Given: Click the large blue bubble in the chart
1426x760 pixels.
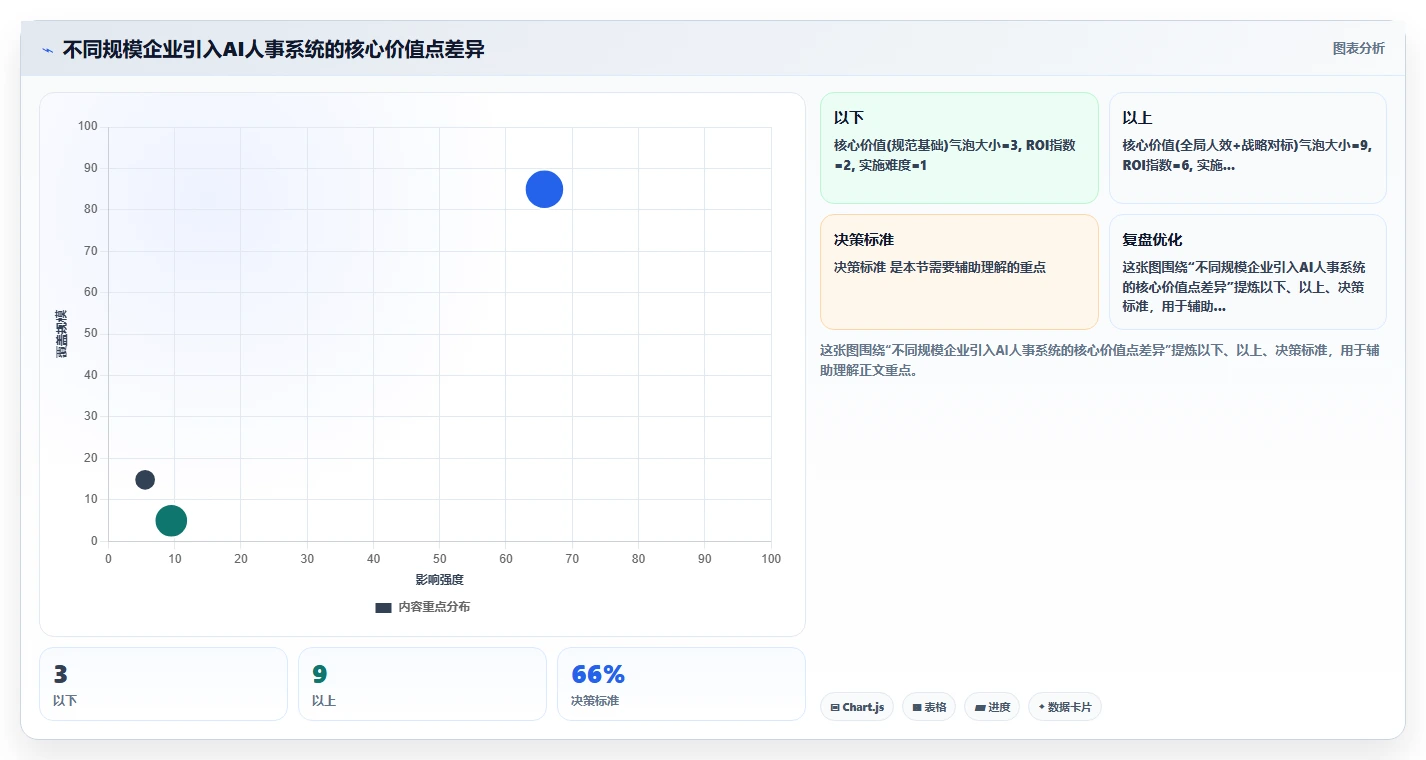Looking at the screenshot, I should tap(545, 189).
